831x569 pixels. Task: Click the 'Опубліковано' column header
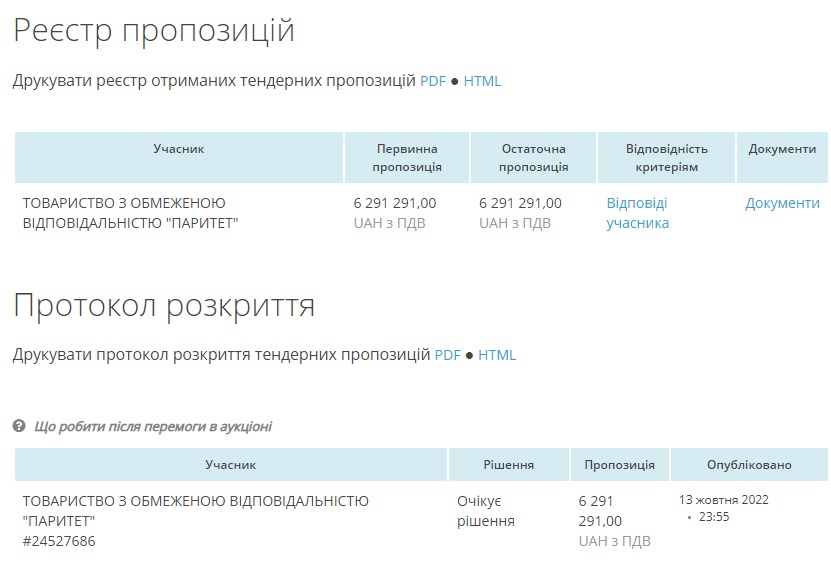(x=749, y=465)
